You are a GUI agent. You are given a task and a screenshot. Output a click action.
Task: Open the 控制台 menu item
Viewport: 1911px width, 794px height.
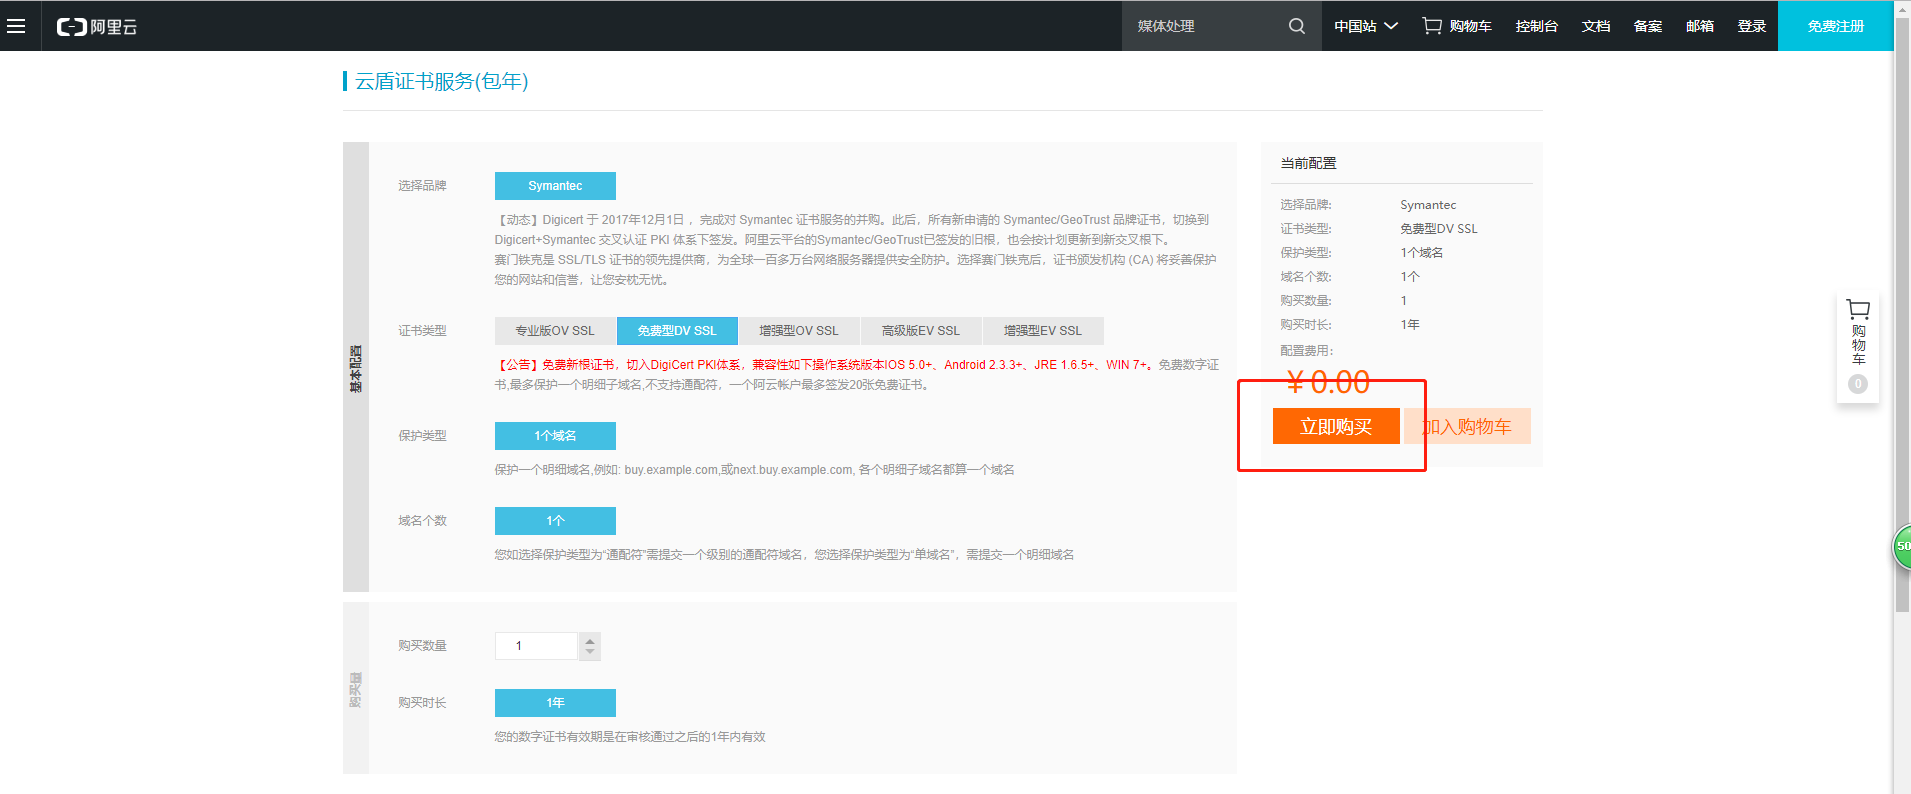point(1536,26)
